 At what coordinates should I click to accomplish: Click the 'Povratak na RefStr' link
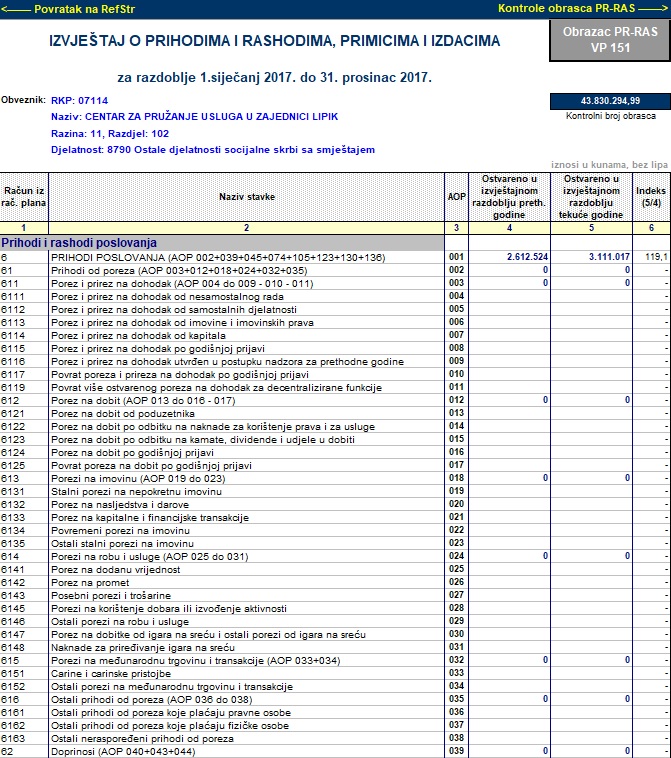click(x=68, y=9)
